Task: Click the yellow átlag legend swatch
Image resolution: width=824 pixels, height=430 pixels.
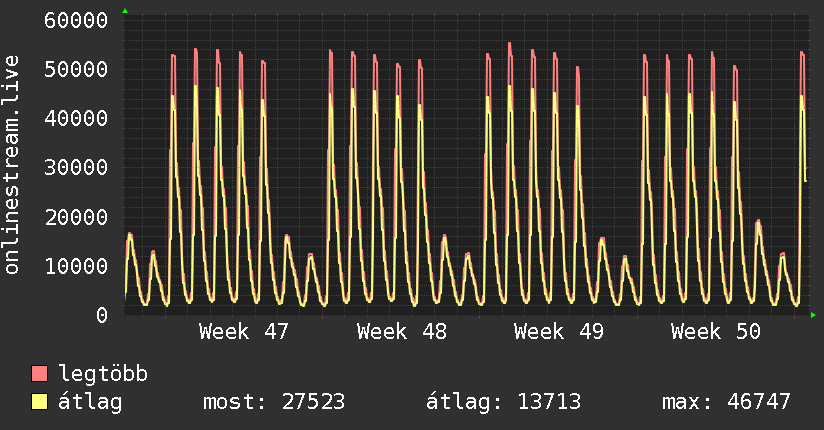Action: tap(39, 402)
